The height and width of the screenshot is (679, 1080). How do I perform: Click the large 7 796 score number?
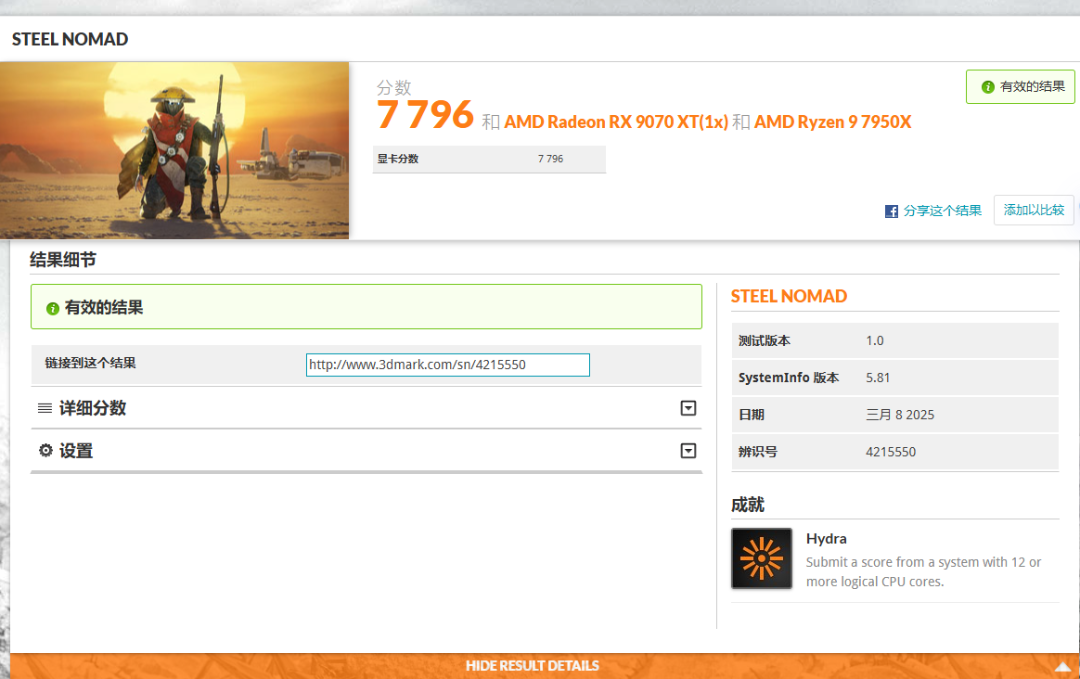coord(425,115)
